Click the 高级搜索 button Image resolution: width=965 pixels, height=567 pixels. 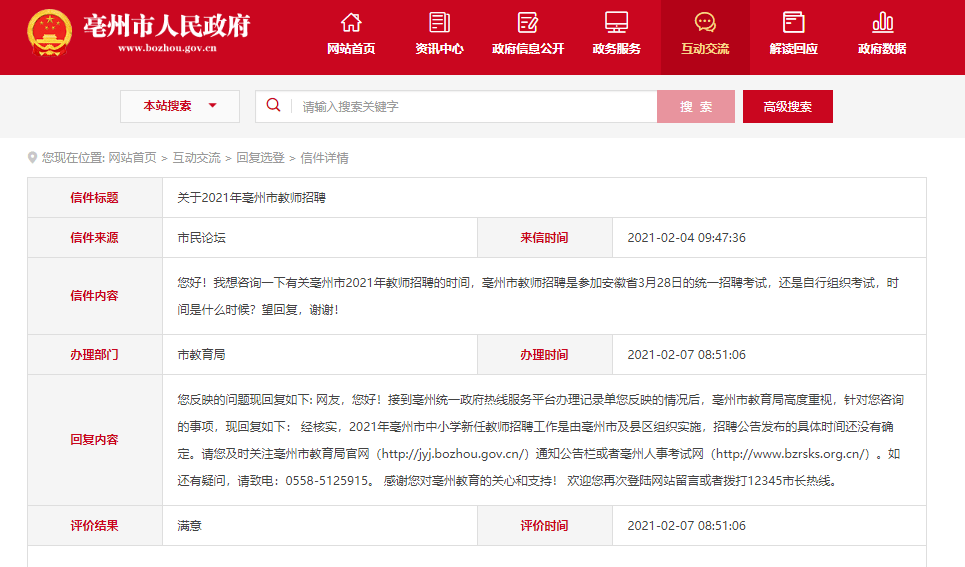click(x=788, y=107)
